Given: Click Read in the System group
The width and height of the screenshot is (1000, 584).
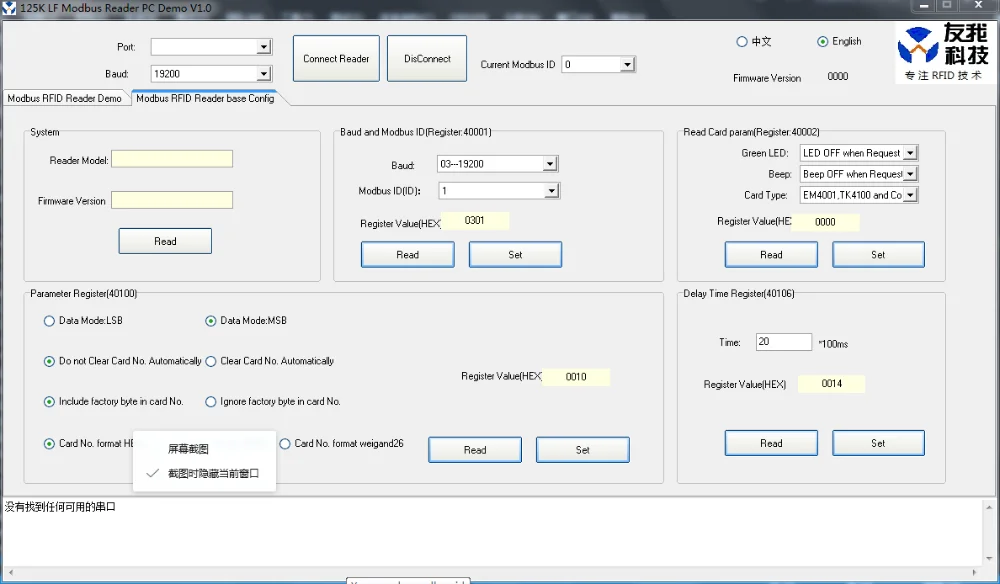Looking at the screenshot, I should click(165, 241).
